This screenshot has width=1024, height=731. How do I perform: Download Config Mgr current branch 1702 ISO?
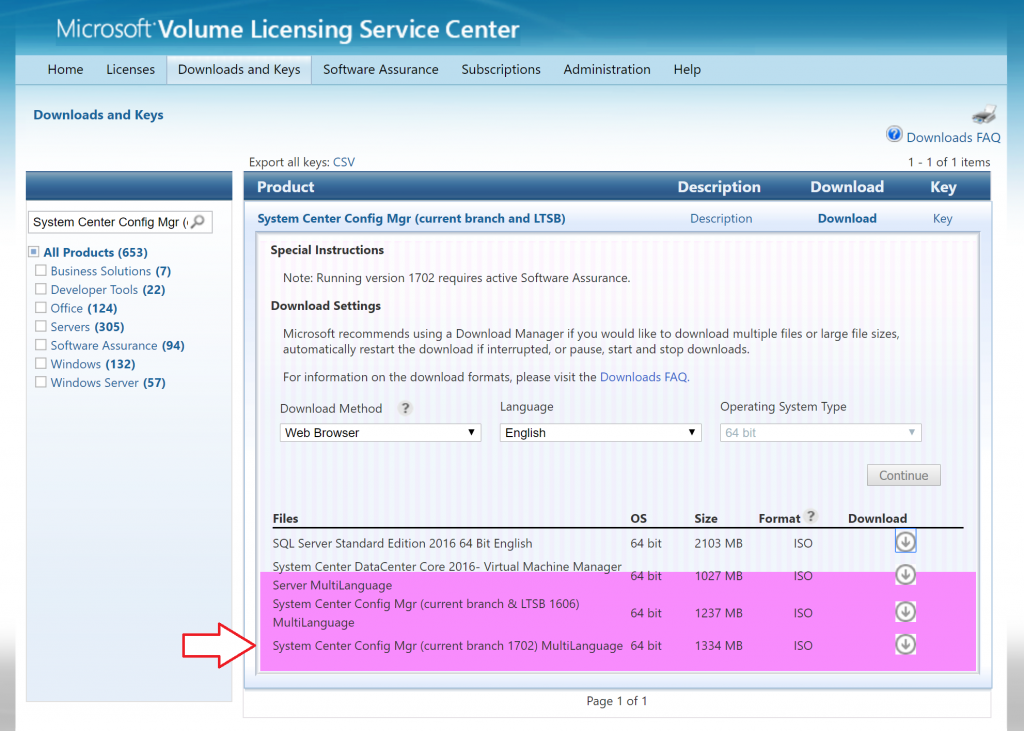pos(905,644)
